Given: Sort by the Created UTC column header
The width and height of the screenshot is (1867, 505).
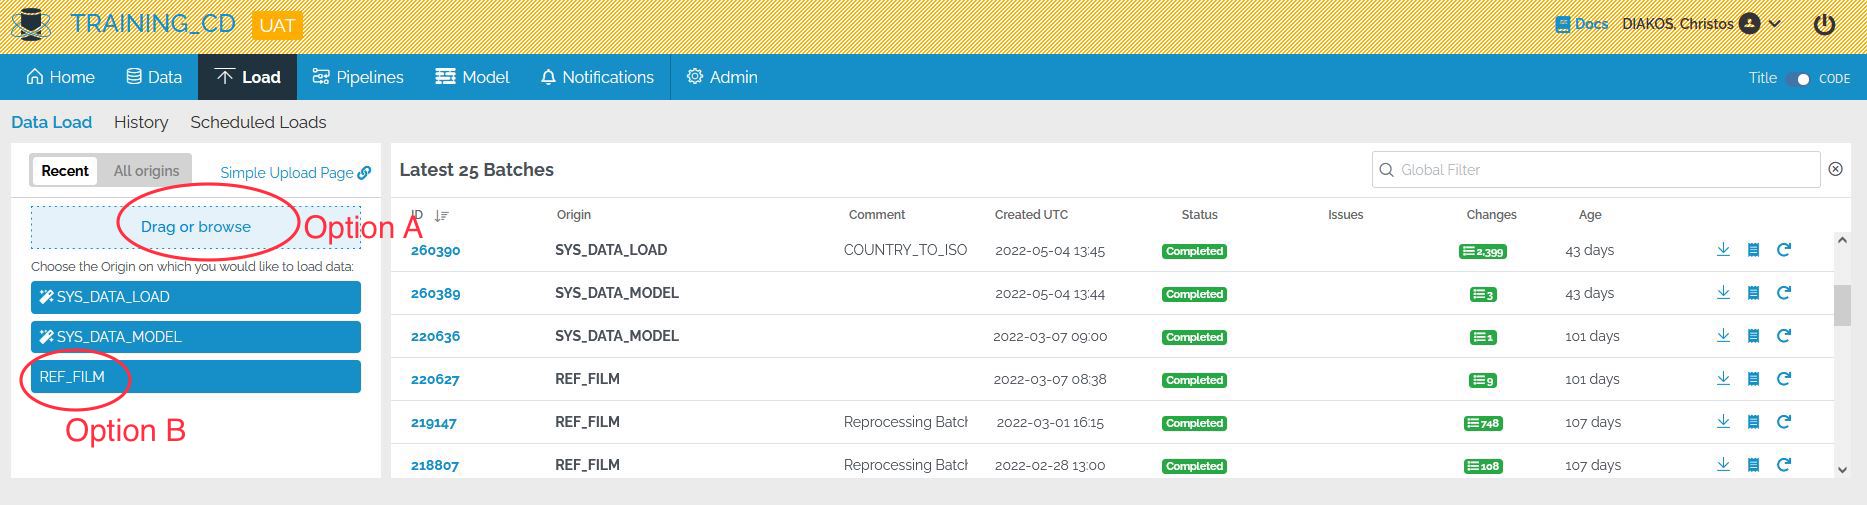Looking at the screenshot, I should tap(1031, 215).
